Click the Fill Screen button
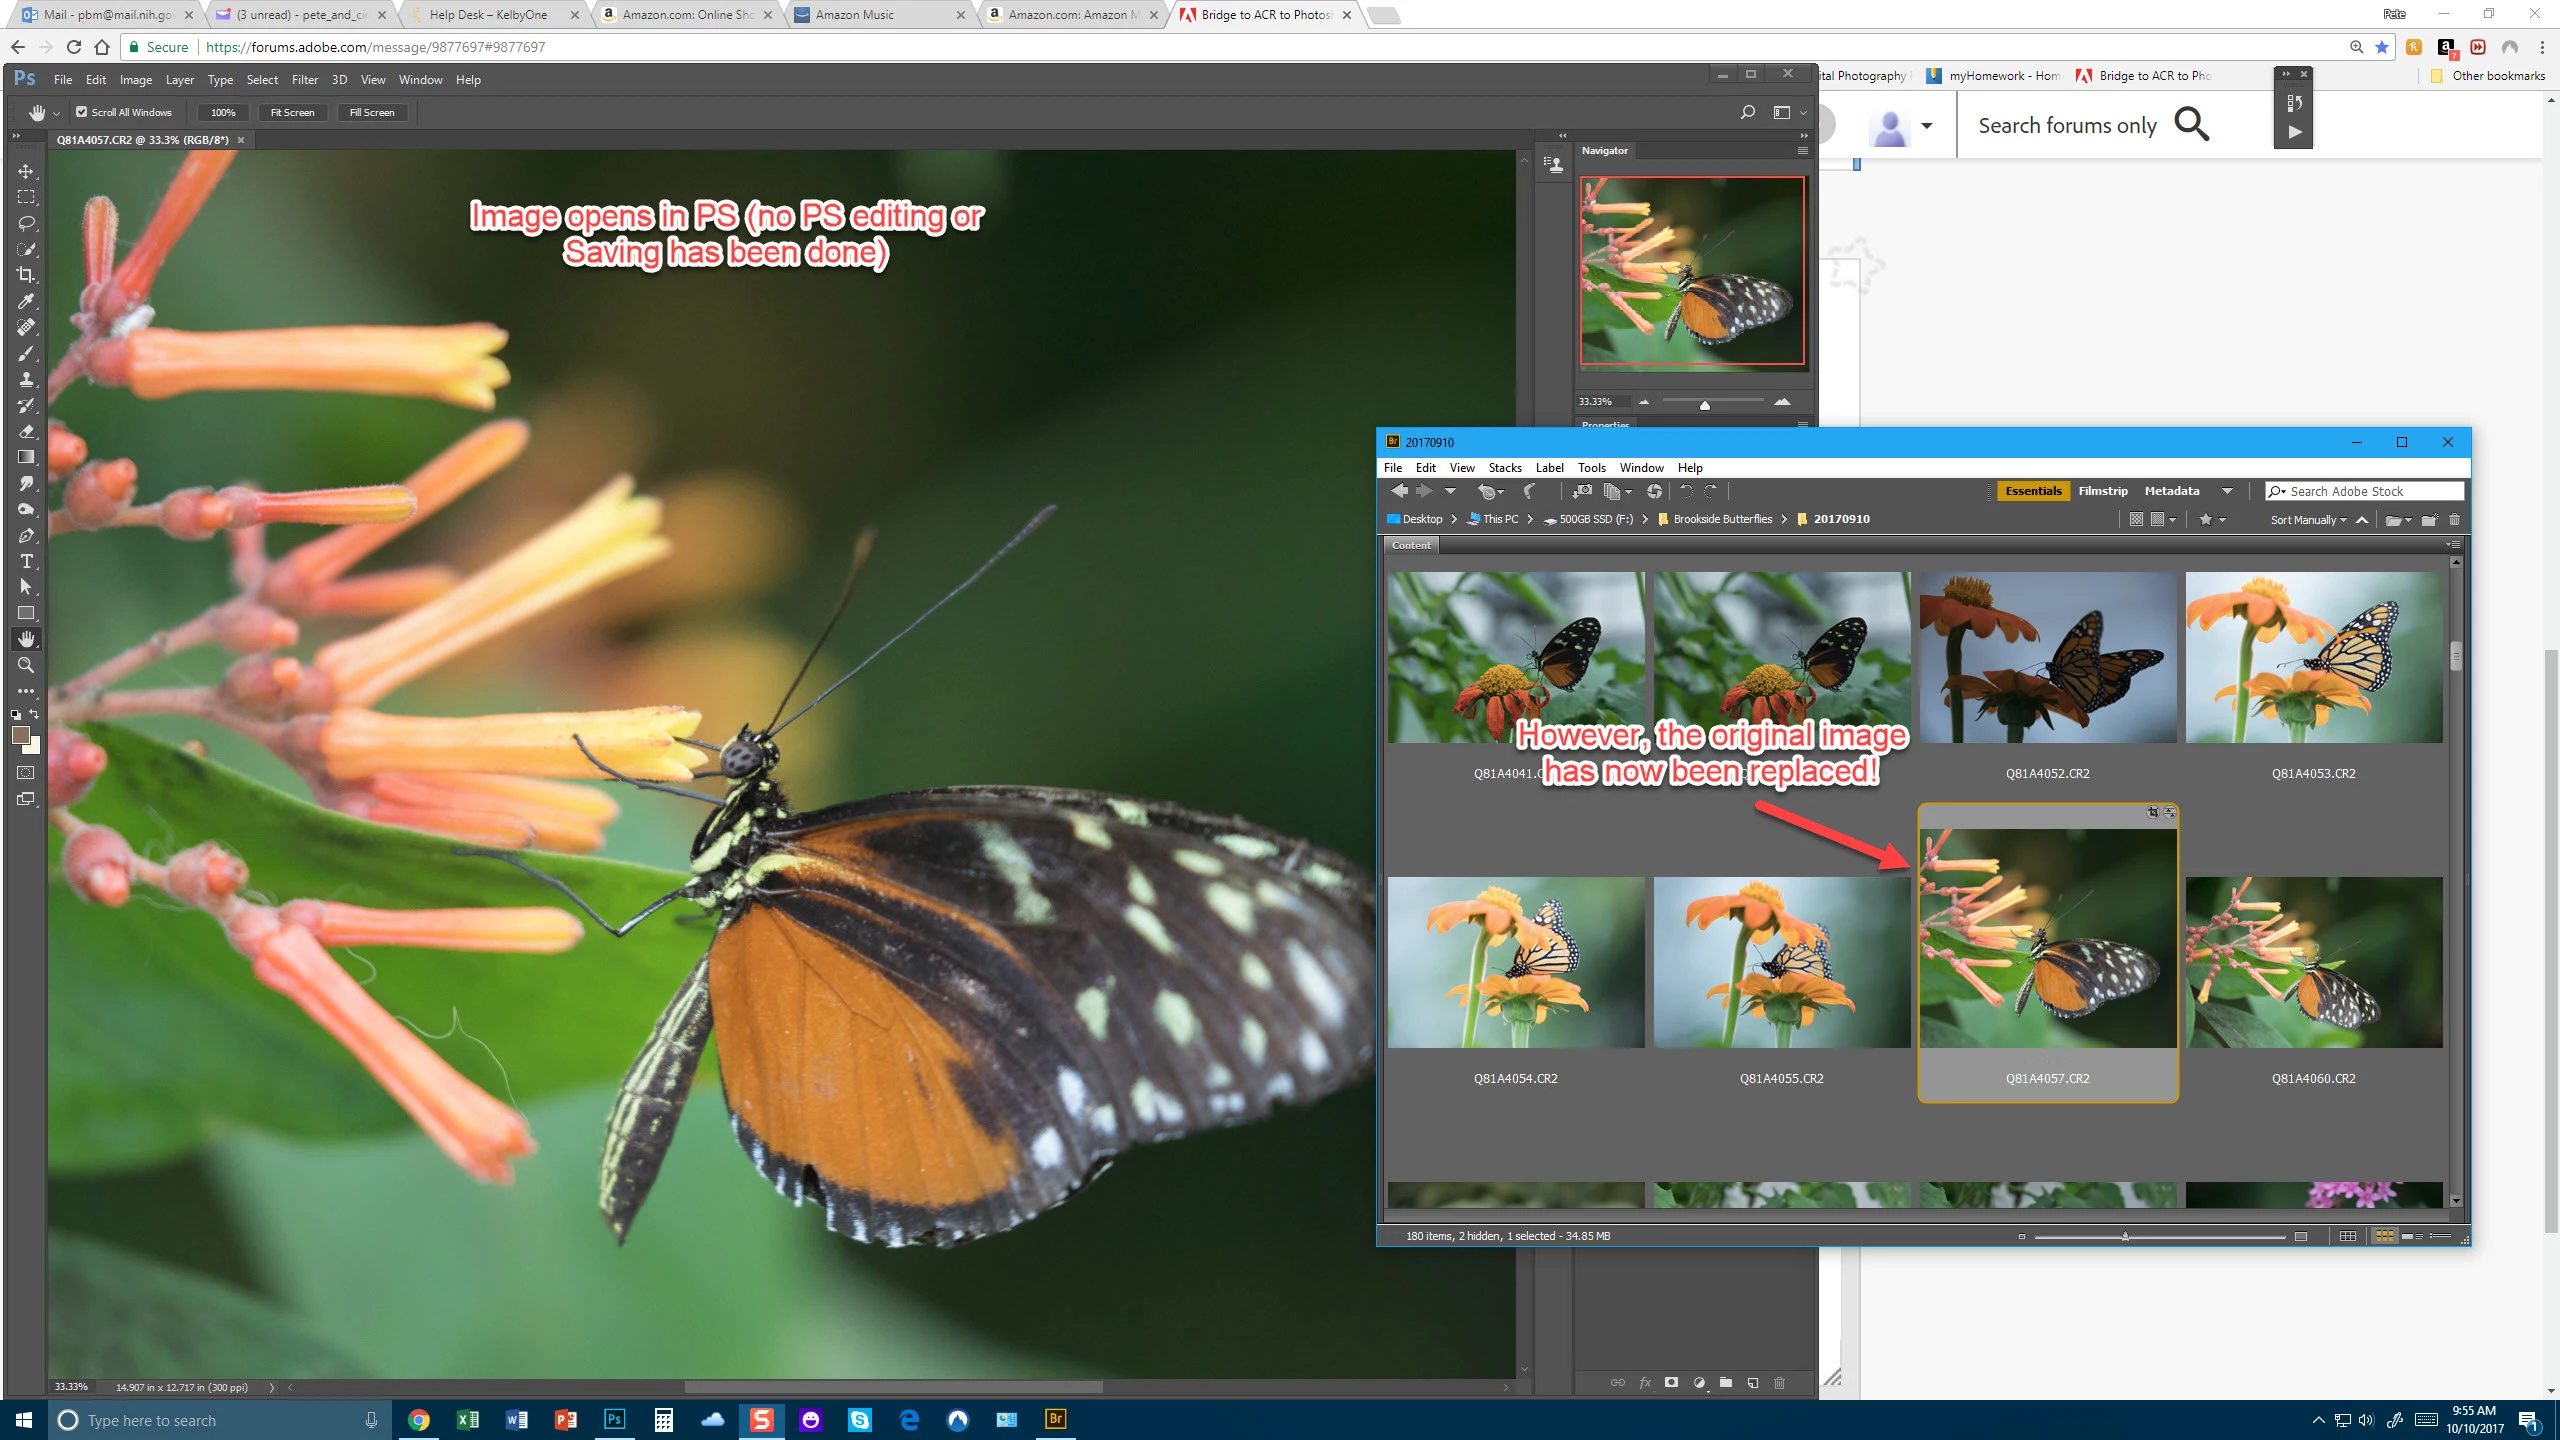 tap(371, 112)
